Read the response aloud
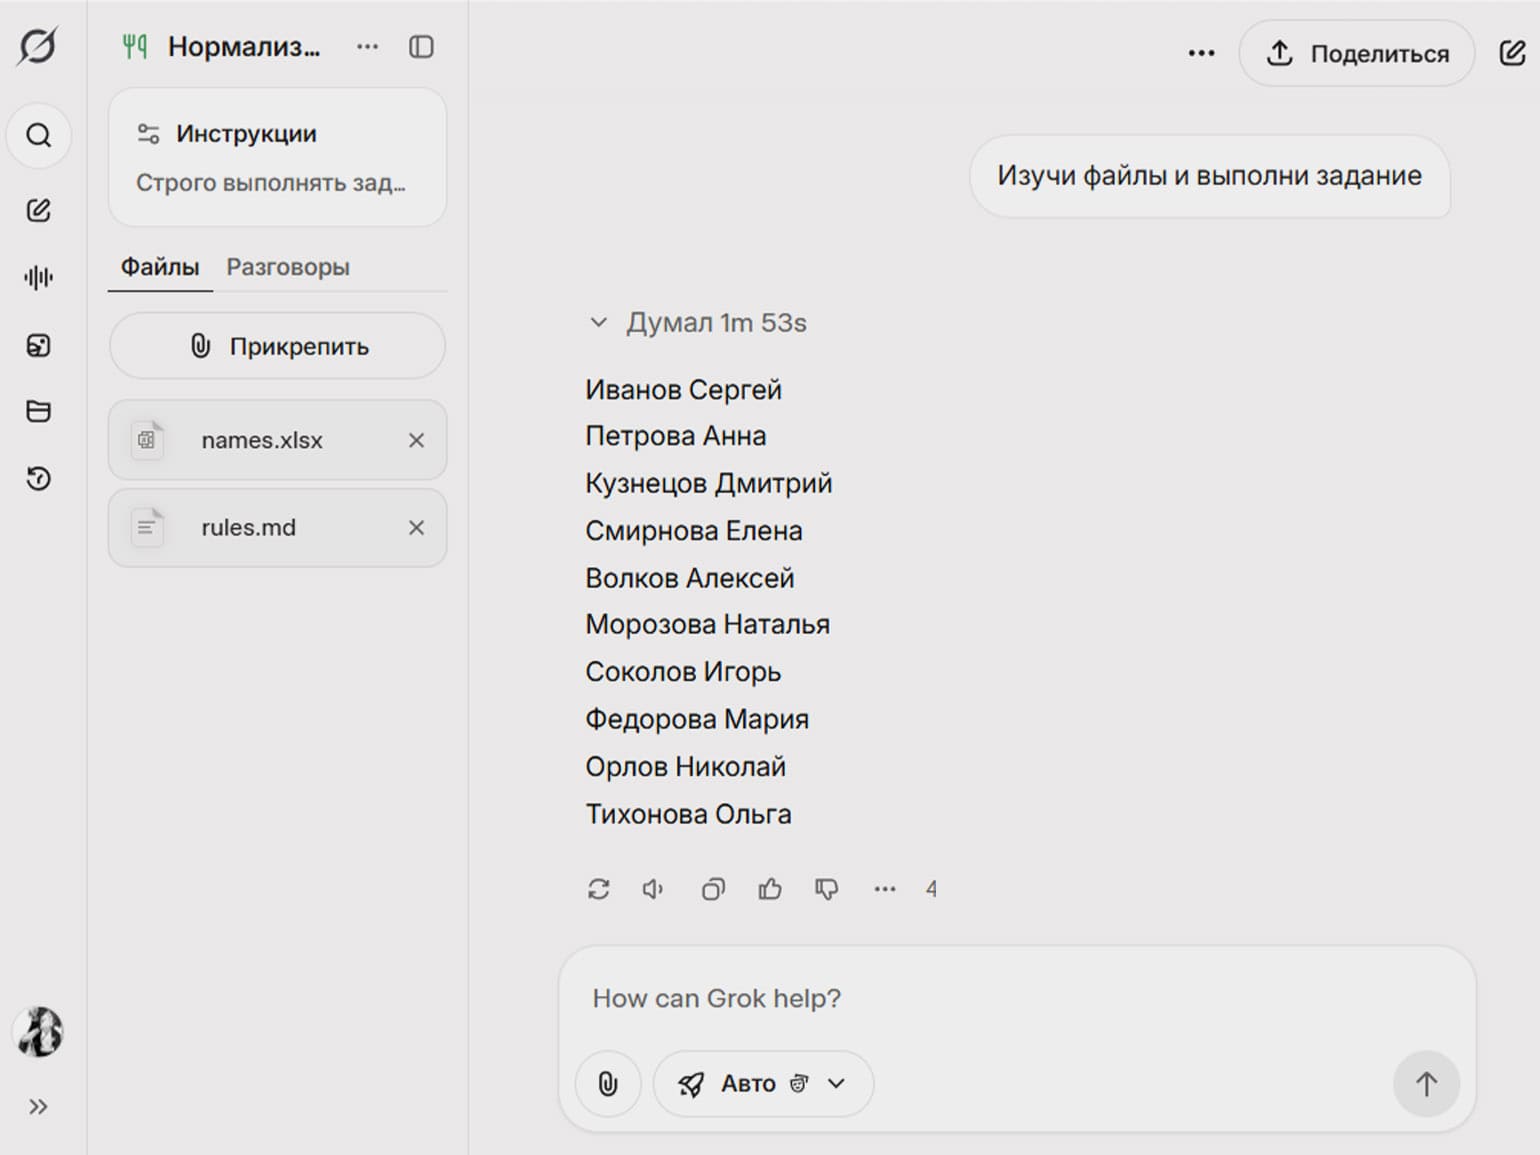The width and height of the screenshot is (1540, 1155). [653, 889]
